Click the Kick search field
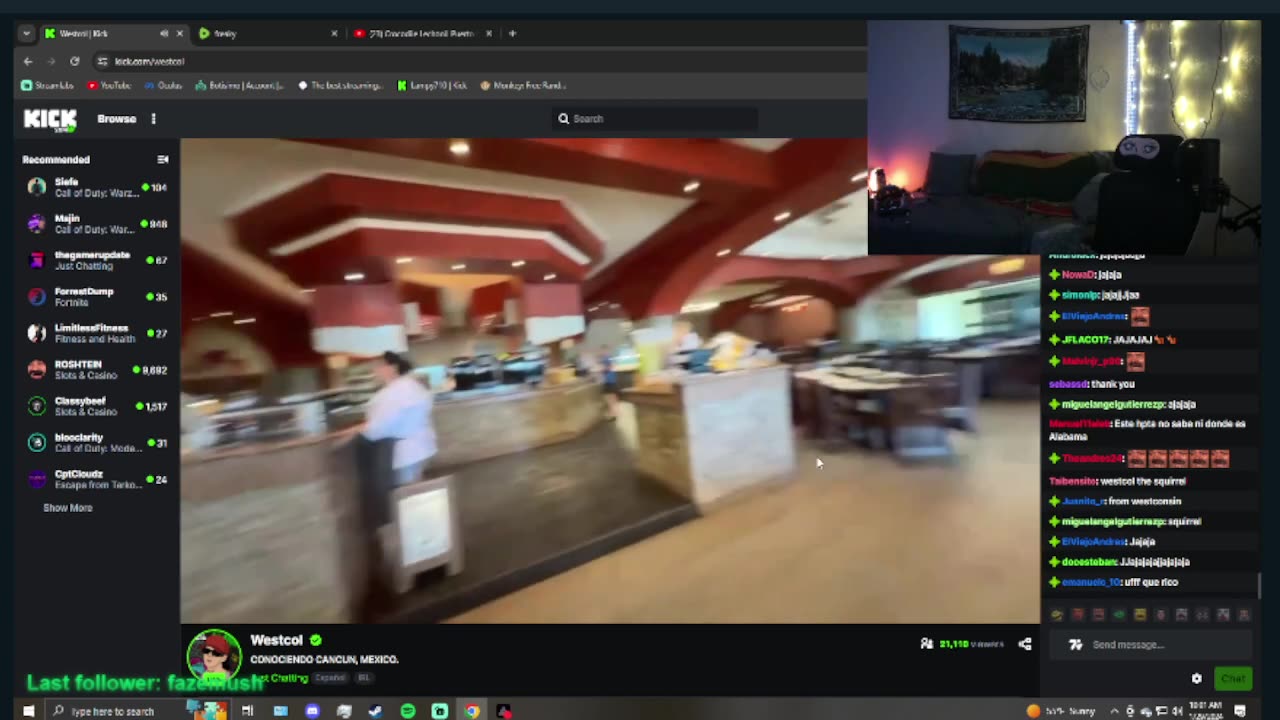Image resolution: width=1280 pixels, height=720 pixels. (655, 119)
